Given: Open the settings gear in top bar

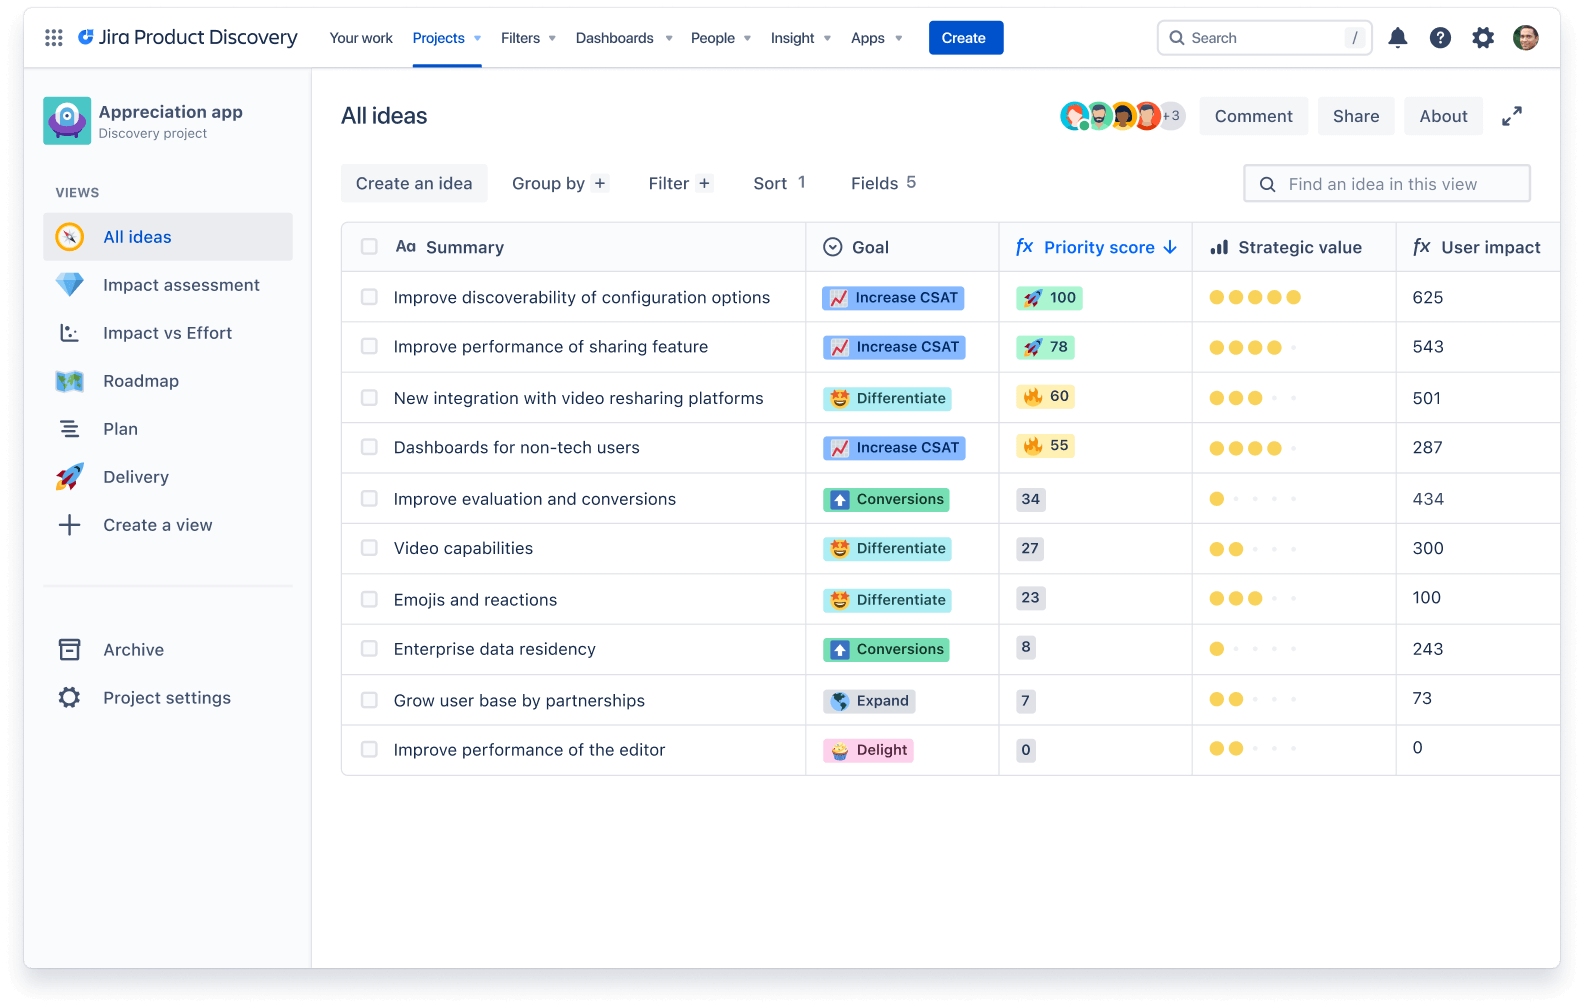Looking at the screenshot, I should click(x=1482, y=38).
